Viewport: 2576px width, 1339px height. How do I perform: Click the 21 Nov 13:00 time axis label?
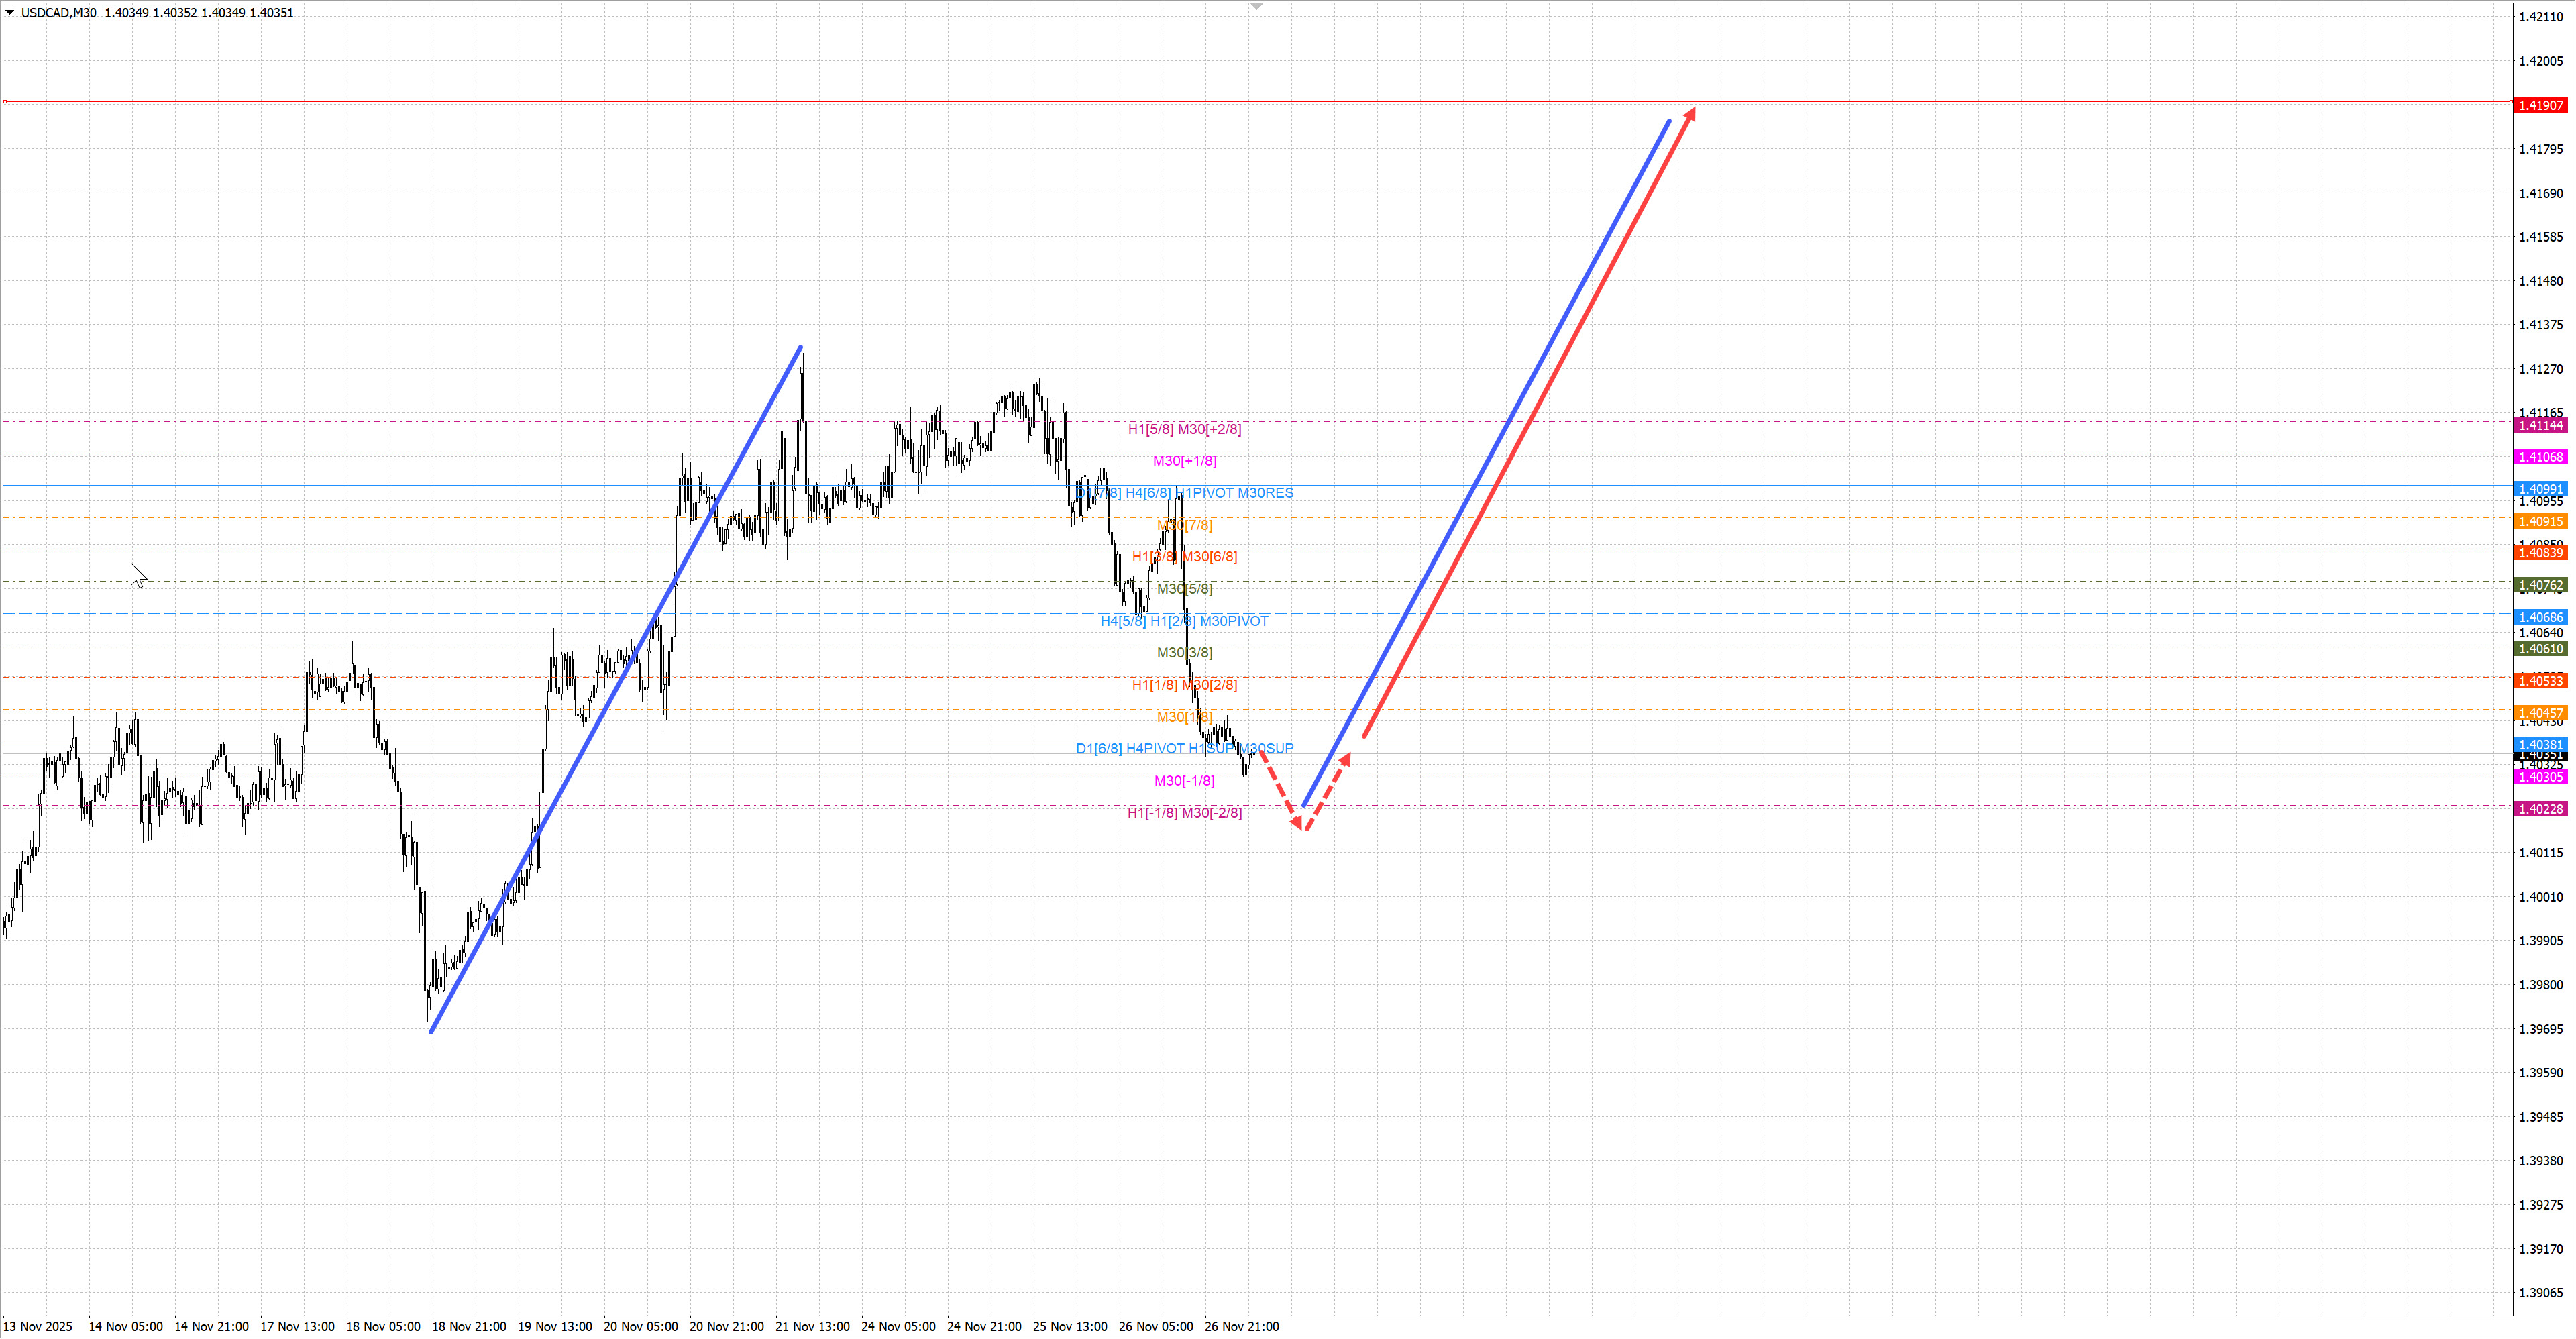(x=812, y=1326)
